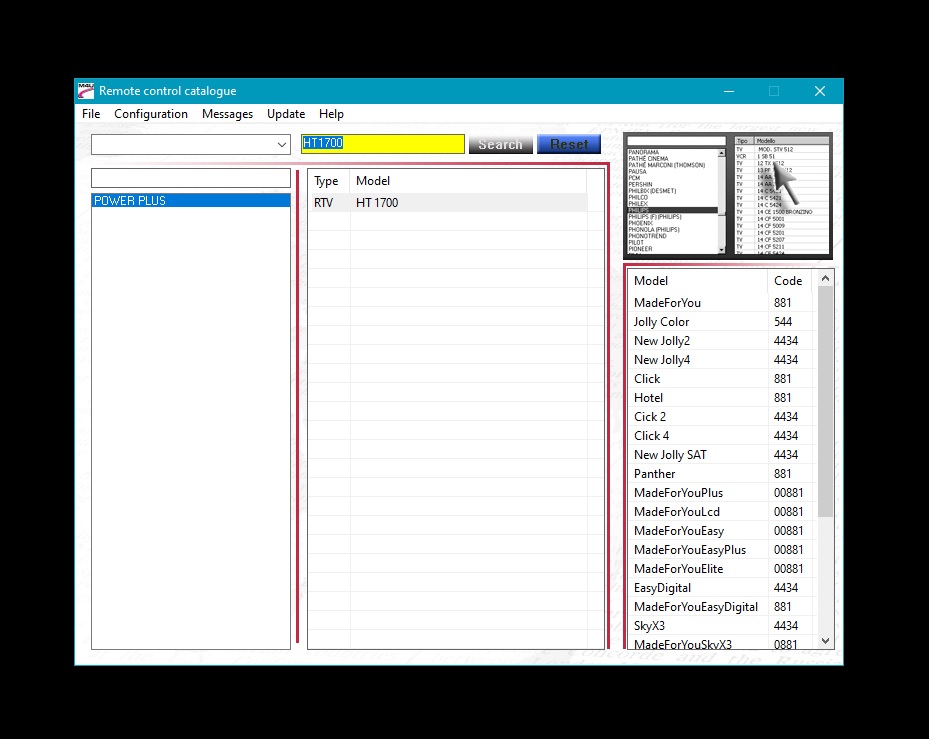Click the yellow HT1700 search field
Image resolution: width=929 pixels, height=739 pixels.
[382, 144]
